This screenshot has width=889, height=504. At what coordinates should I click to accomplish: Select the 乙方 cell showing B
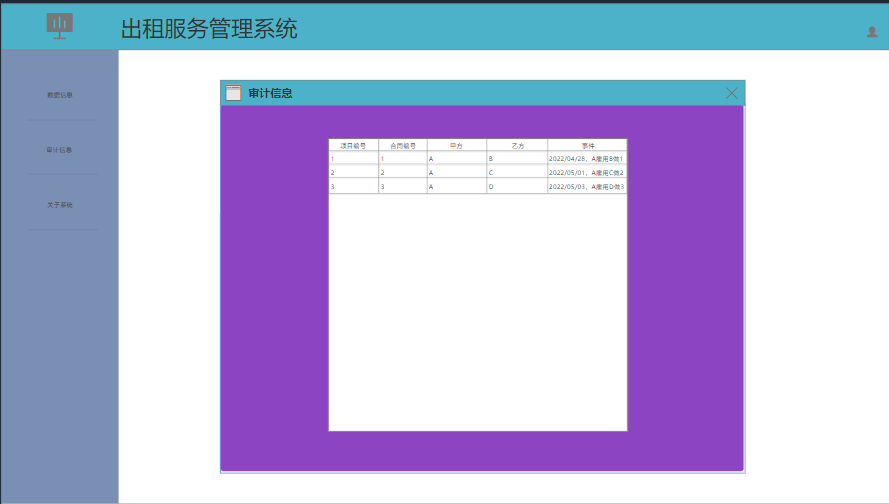517,159
